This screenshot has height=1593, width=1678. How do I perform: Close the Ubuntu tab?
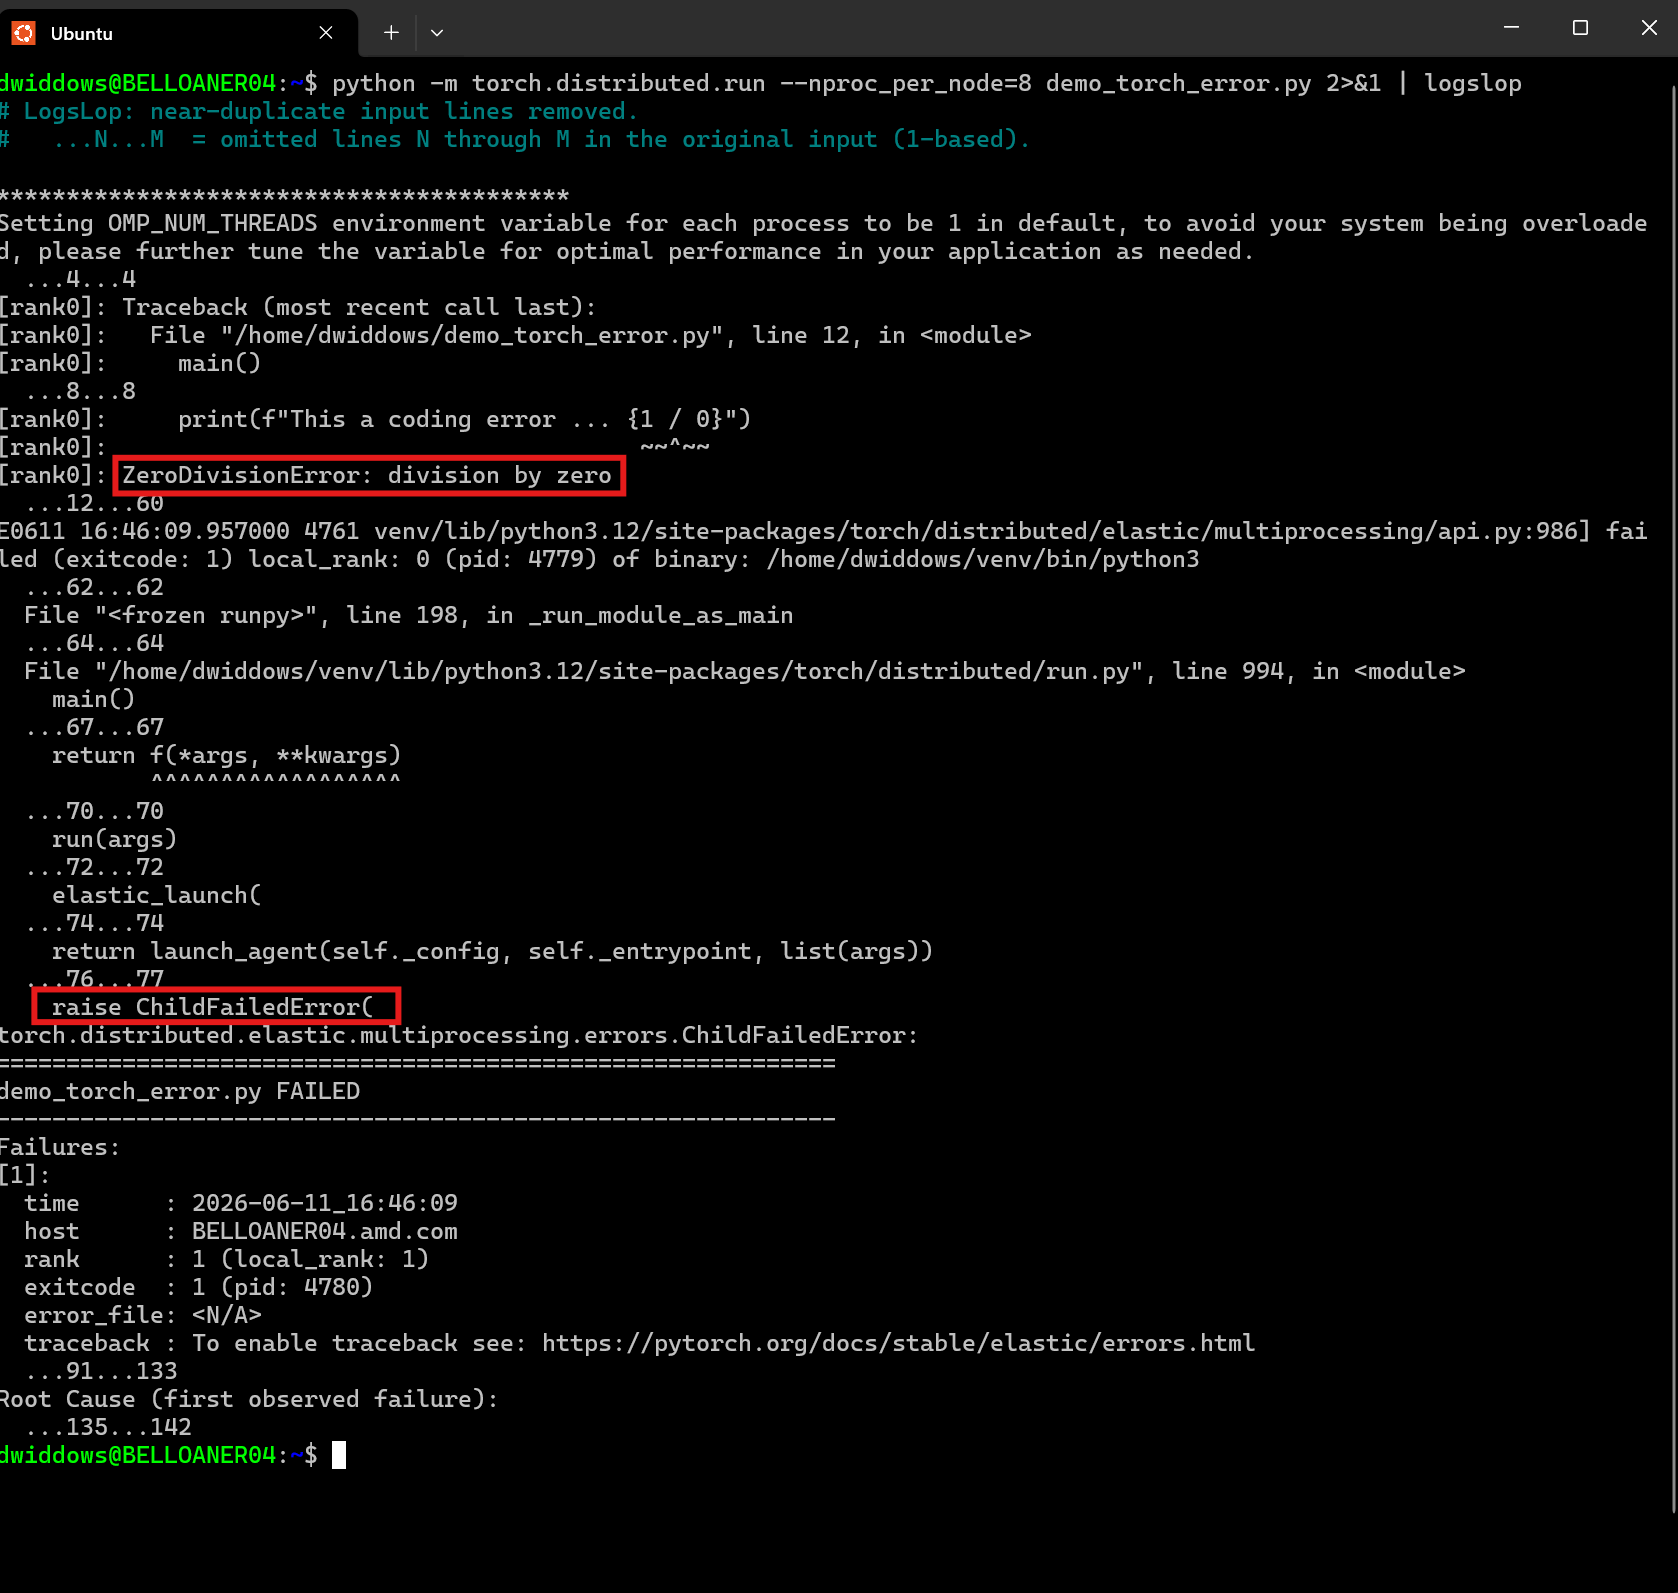click(326, 33)
